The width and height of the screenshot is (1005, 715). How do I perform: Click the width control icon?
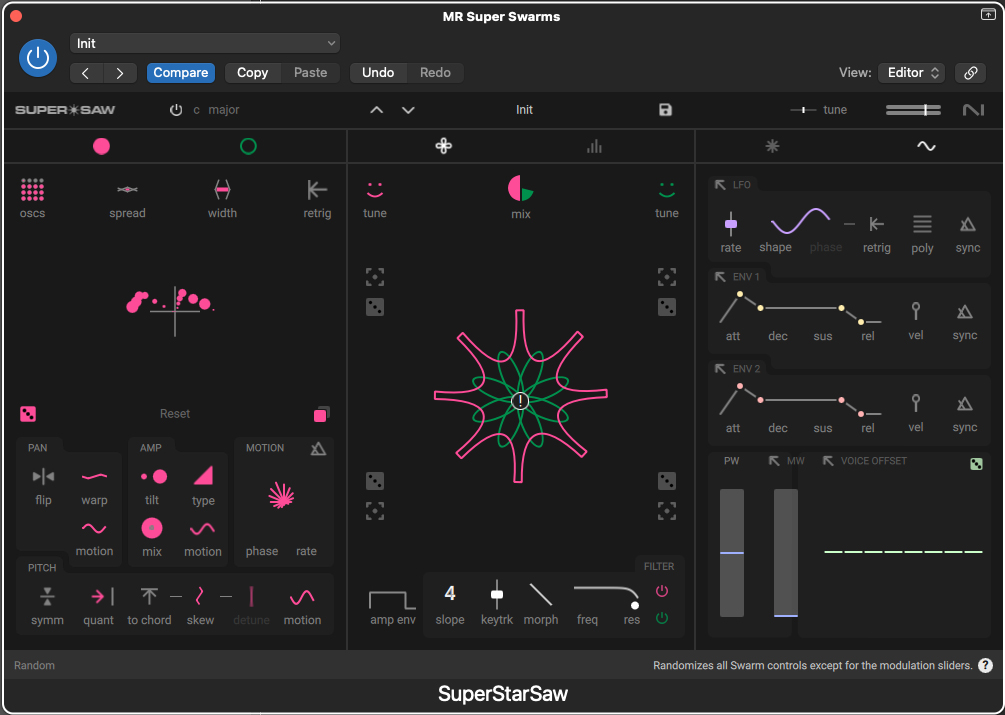pos(222,190)
